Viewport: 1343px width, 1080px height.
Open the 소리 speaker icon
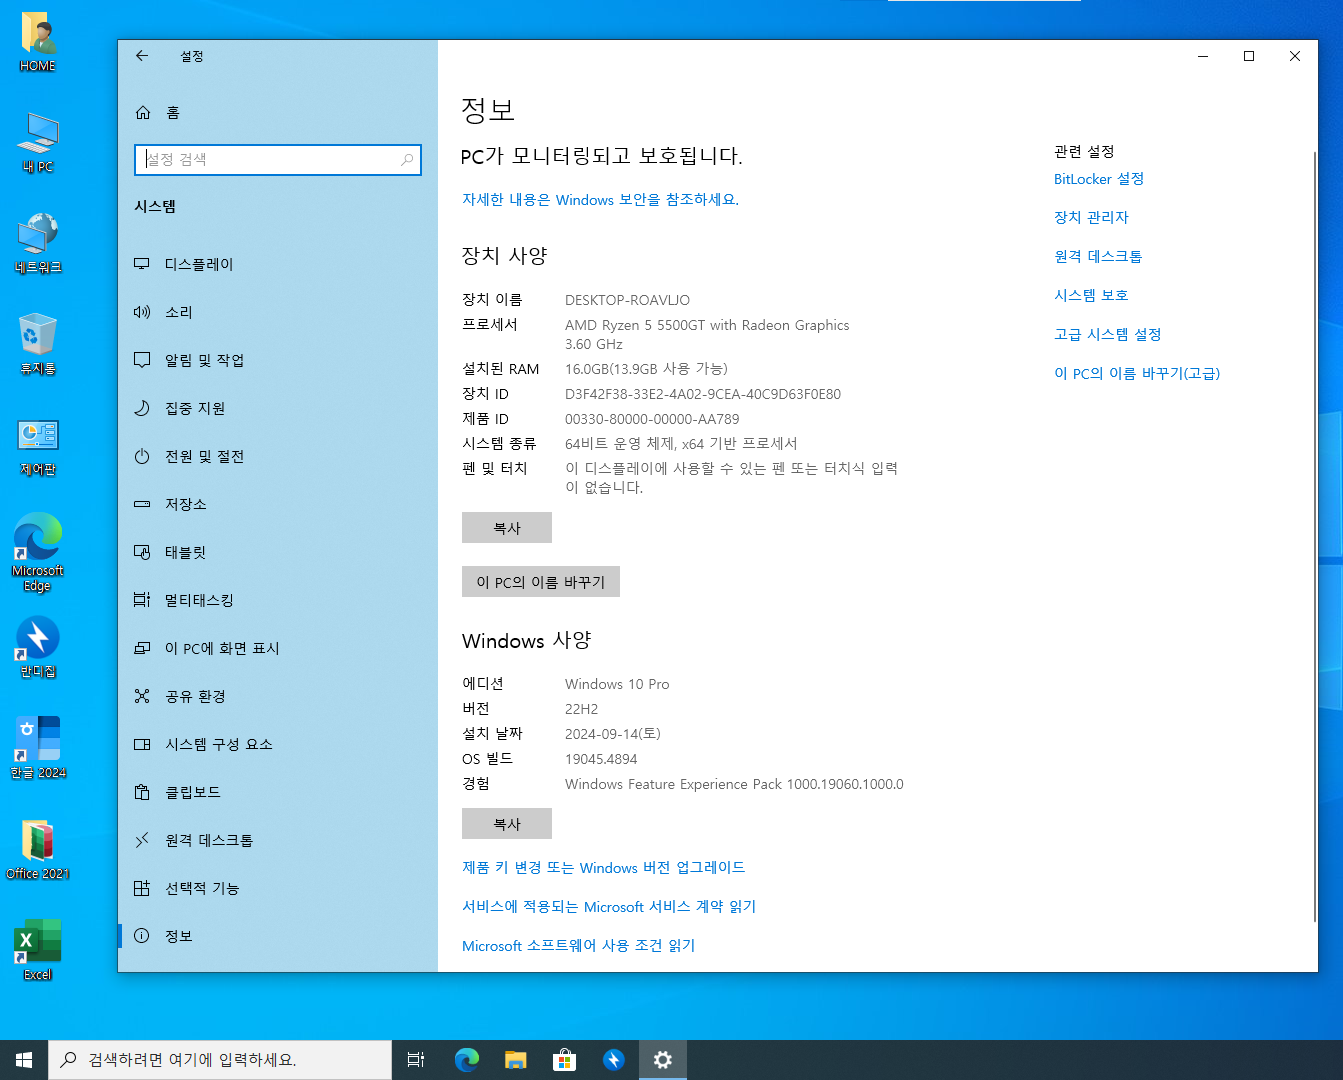click(142, 312)
